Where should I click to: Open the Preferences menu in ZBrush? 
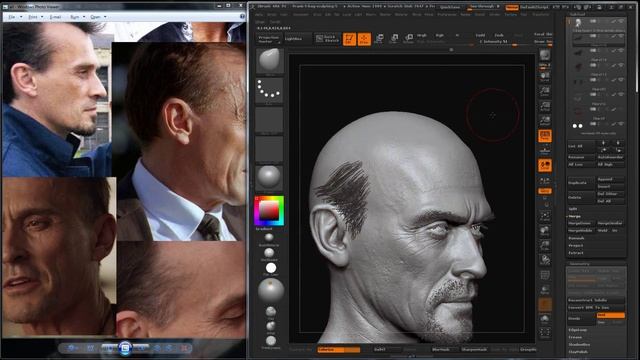tap(447, 14)
